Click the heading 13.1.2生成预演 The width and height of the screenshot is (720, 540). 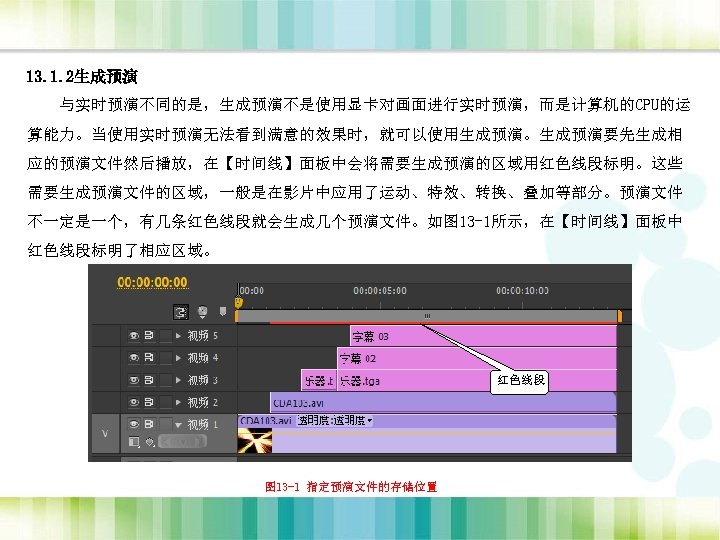coord(82,77)
